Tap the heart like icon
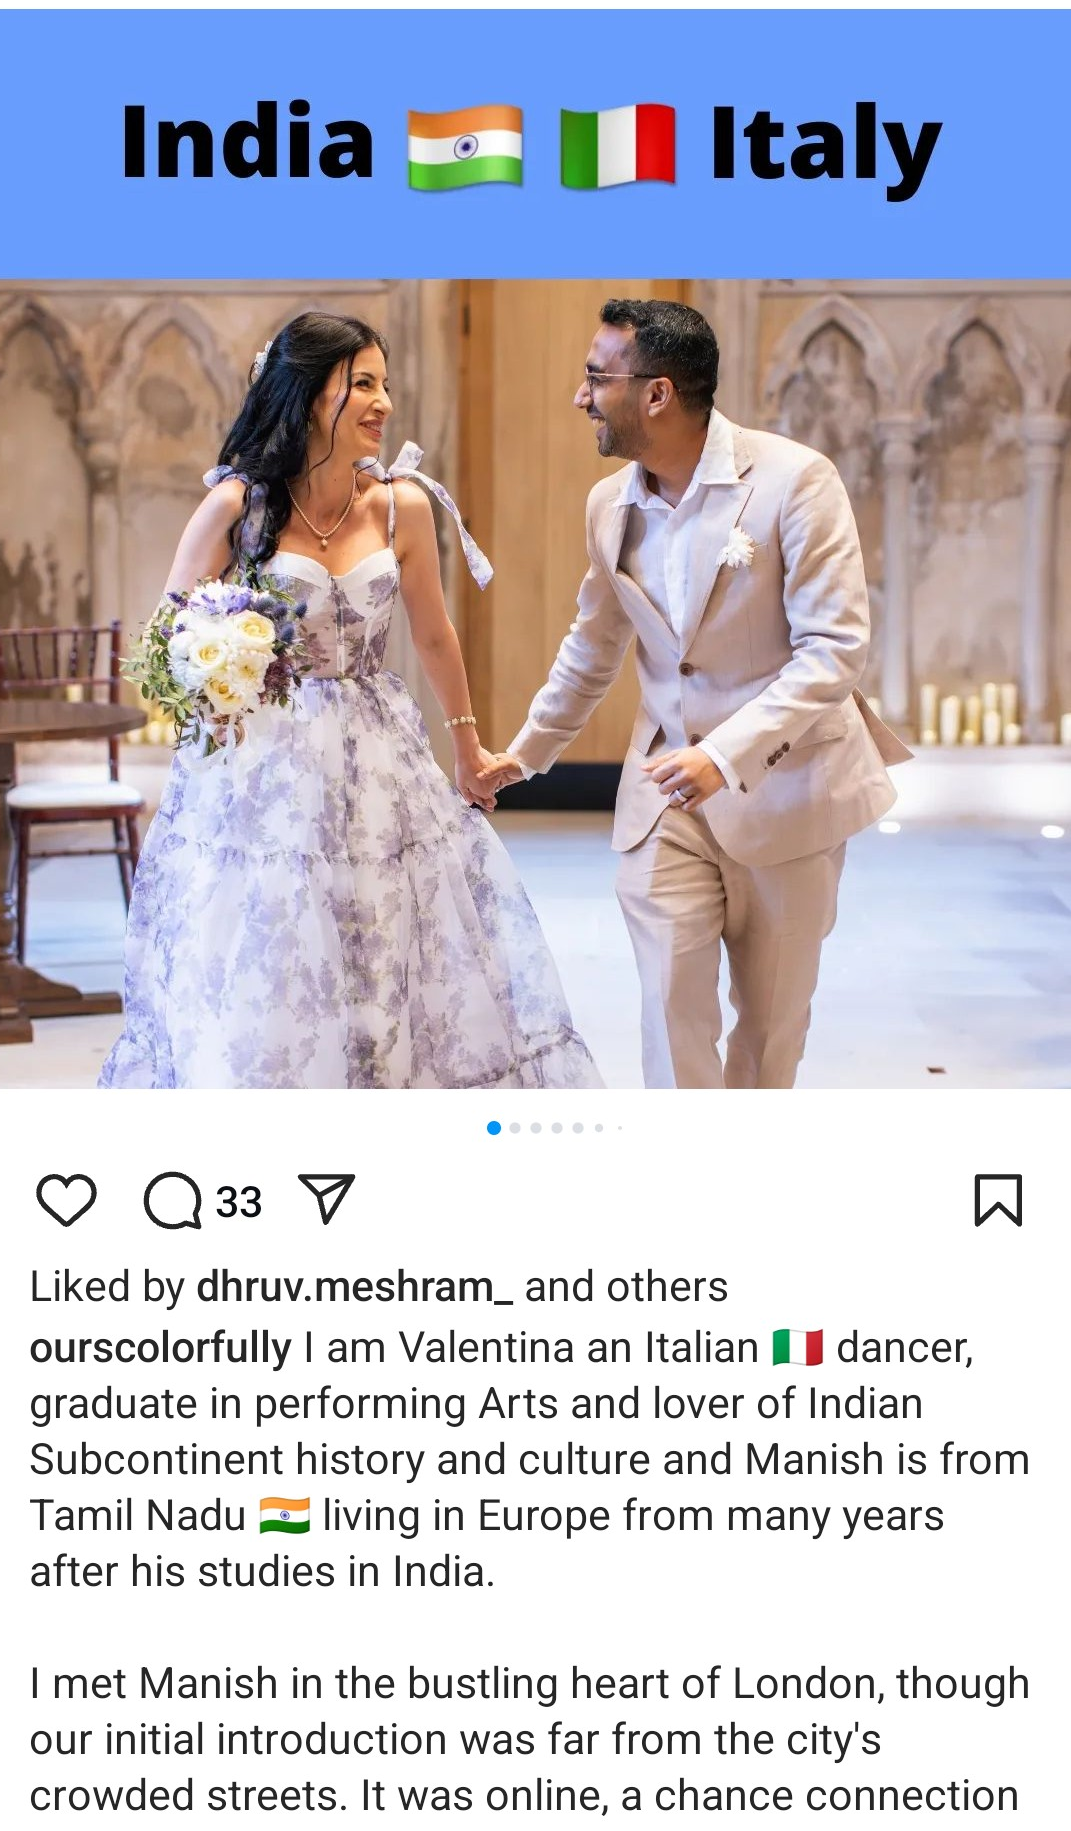The height and width of the screenshot is (1831, 1071). 66,1200
